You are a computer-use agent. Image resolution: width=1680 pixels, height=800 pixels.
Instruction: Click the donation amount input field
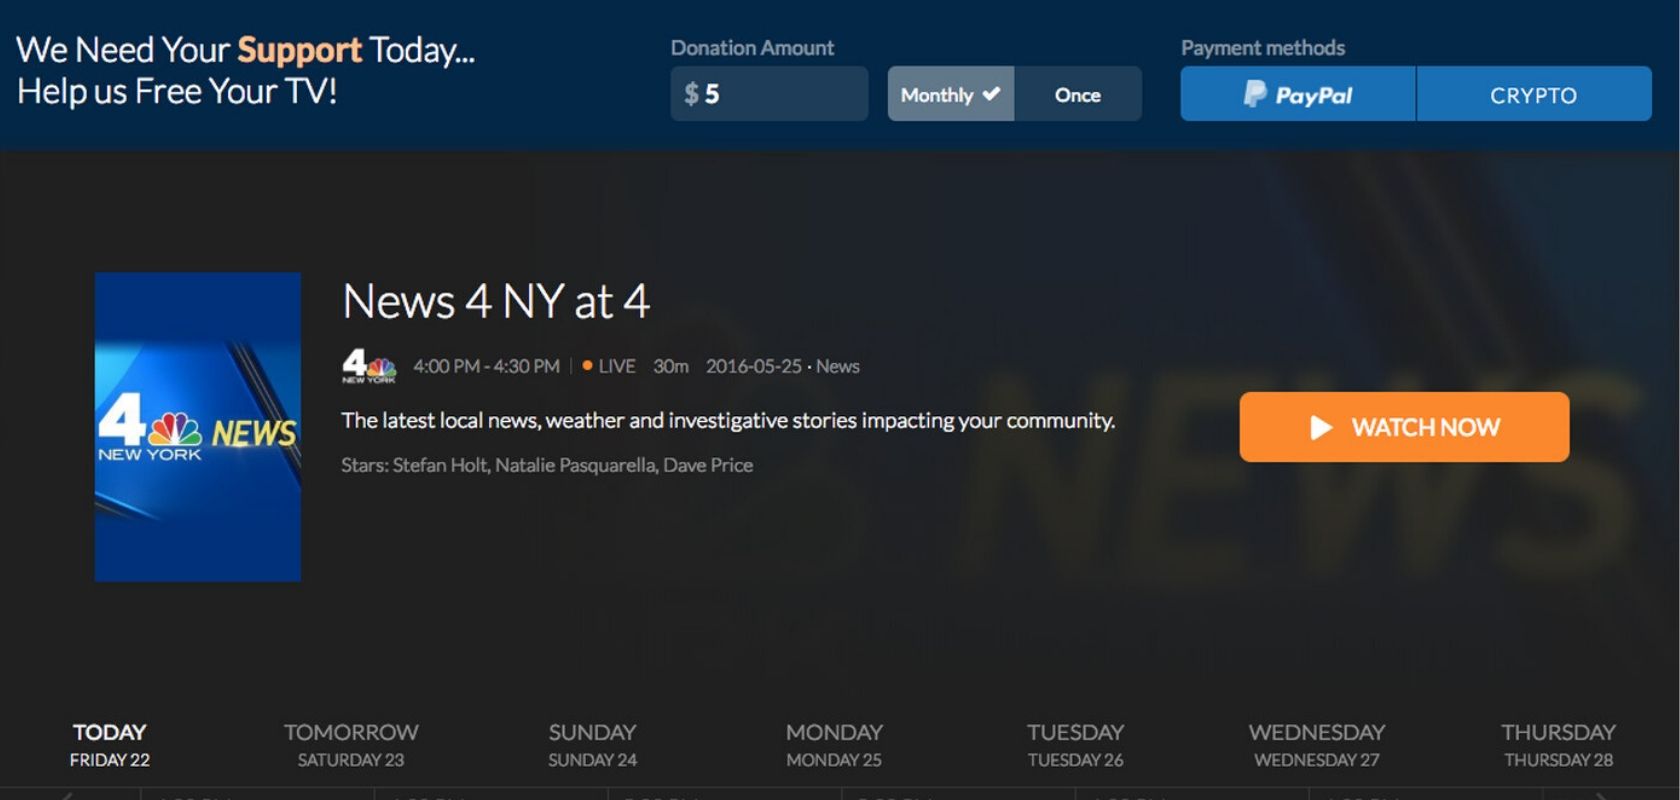point(769,94)
